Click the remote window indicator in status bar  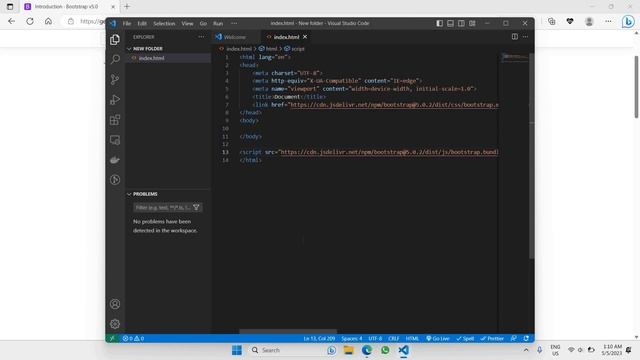pyautogui.click(x=112, y=338)
